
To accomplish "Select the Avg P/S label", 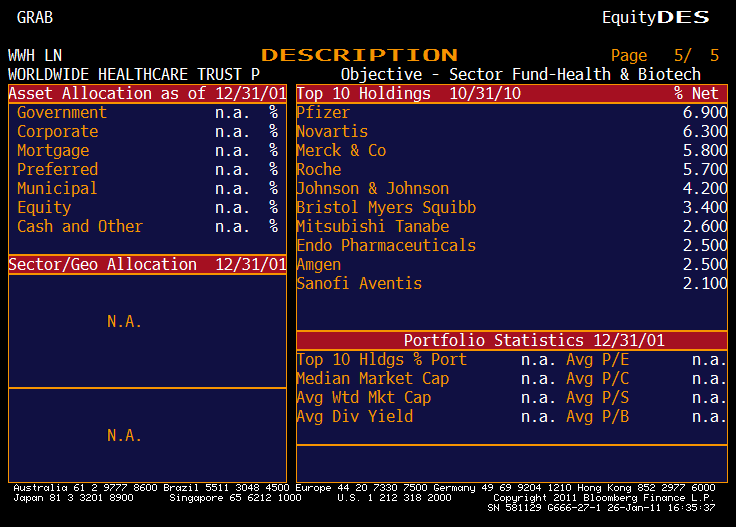I will [598, 397].
